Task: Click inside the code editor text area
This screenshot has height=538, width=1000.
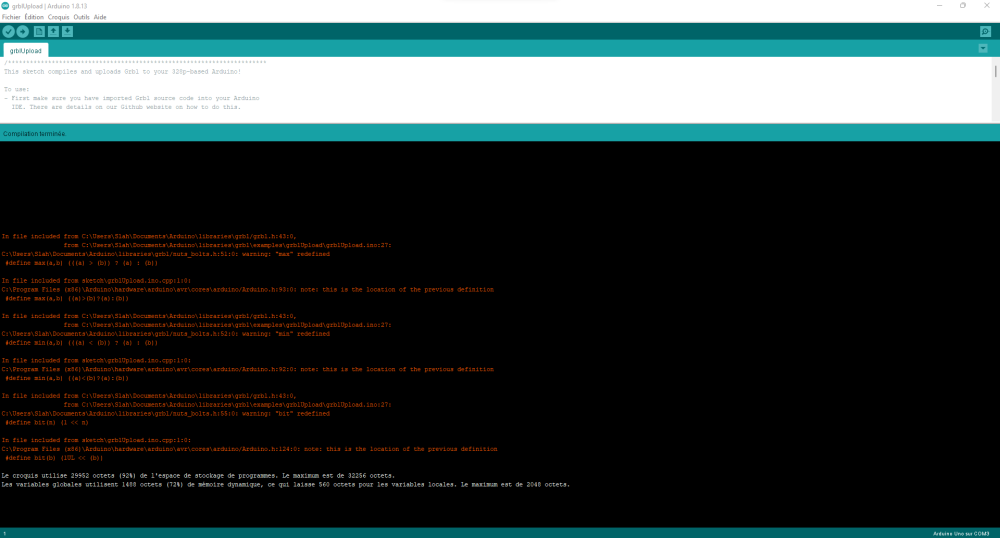Action: point(496,89)
